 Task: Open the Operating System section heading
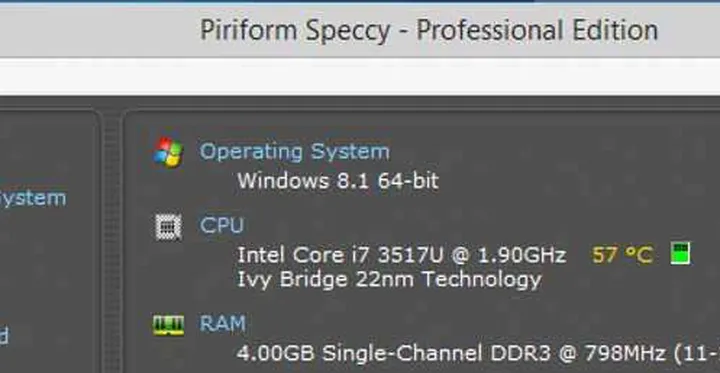(295, 152)
